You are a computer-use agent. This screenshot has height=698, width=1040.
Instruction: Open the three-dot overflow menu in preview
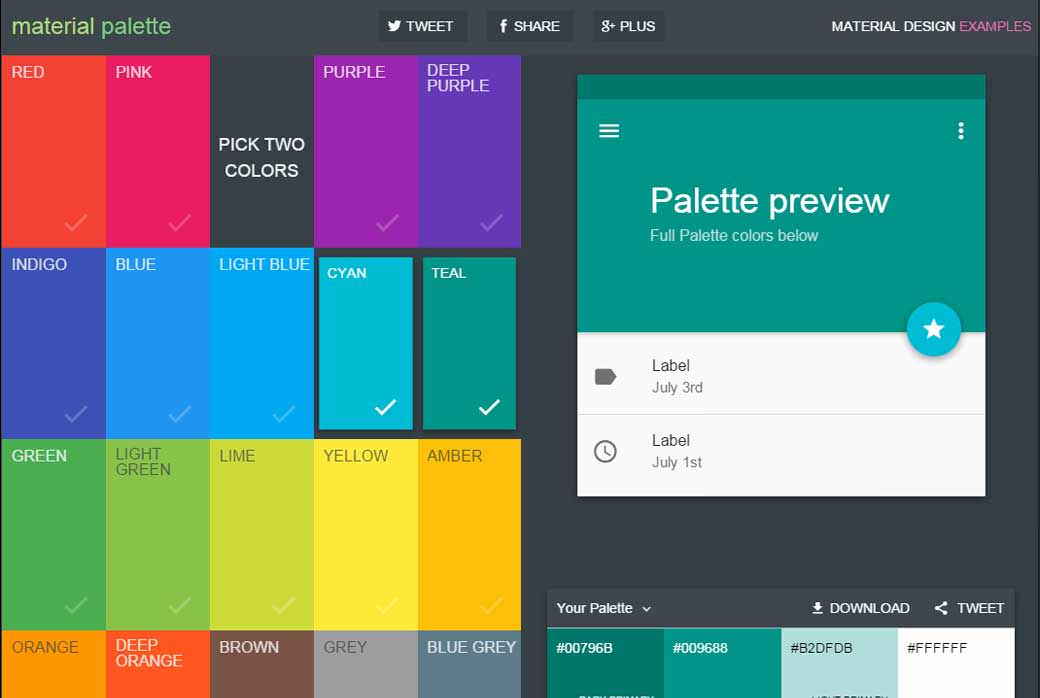[x=961, y=130]
